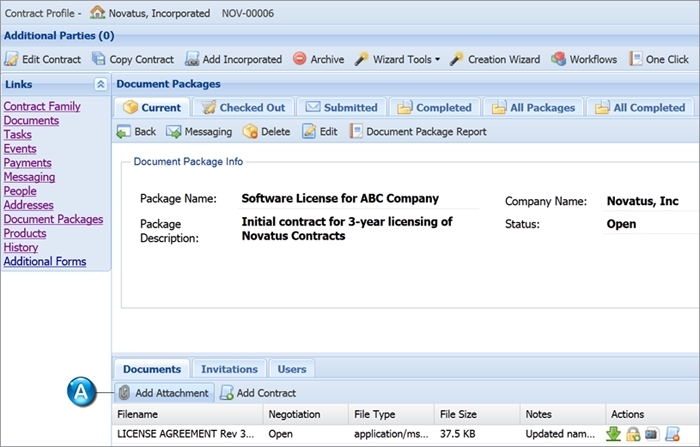Click the blue scroll document action icon
This screenshot has height=447, width=700.
(672, 434)
